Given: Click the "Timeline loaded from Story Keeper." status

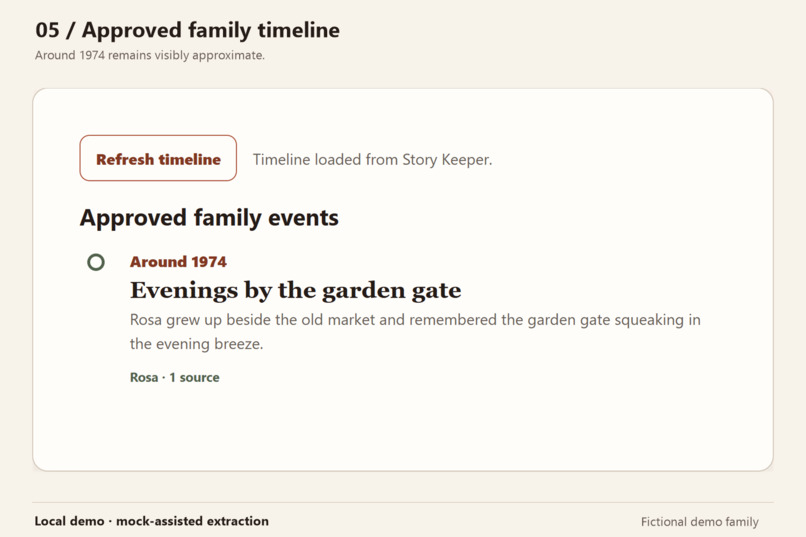Looking at the screenshot, I should pos(372,159).
